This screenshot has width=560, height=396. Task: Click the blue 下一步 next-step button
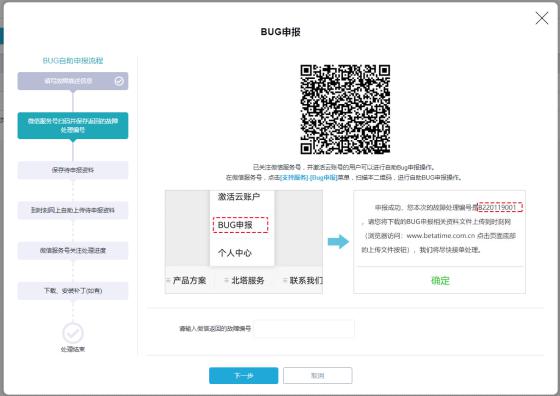point(244,375)
